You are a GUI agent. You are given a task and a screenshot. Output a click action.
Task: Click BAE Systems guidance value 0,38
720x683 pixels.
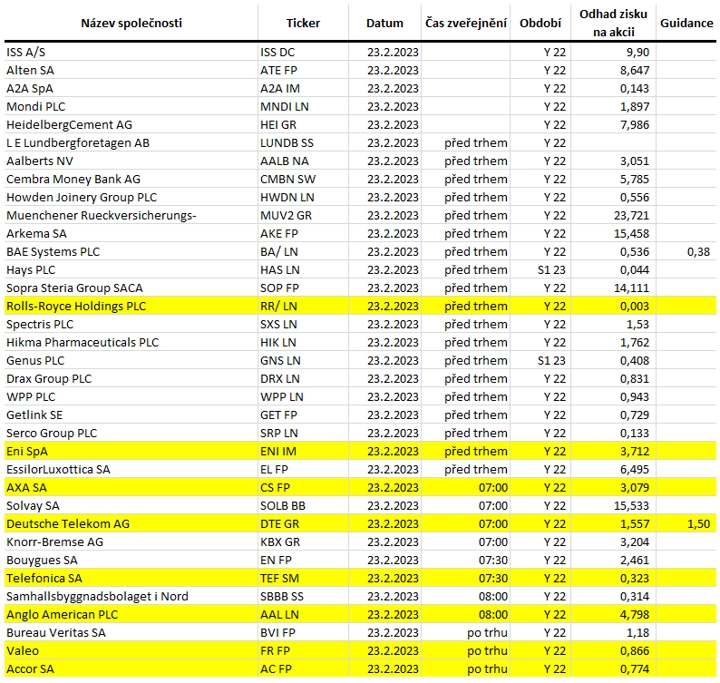[x=698, y=252]
